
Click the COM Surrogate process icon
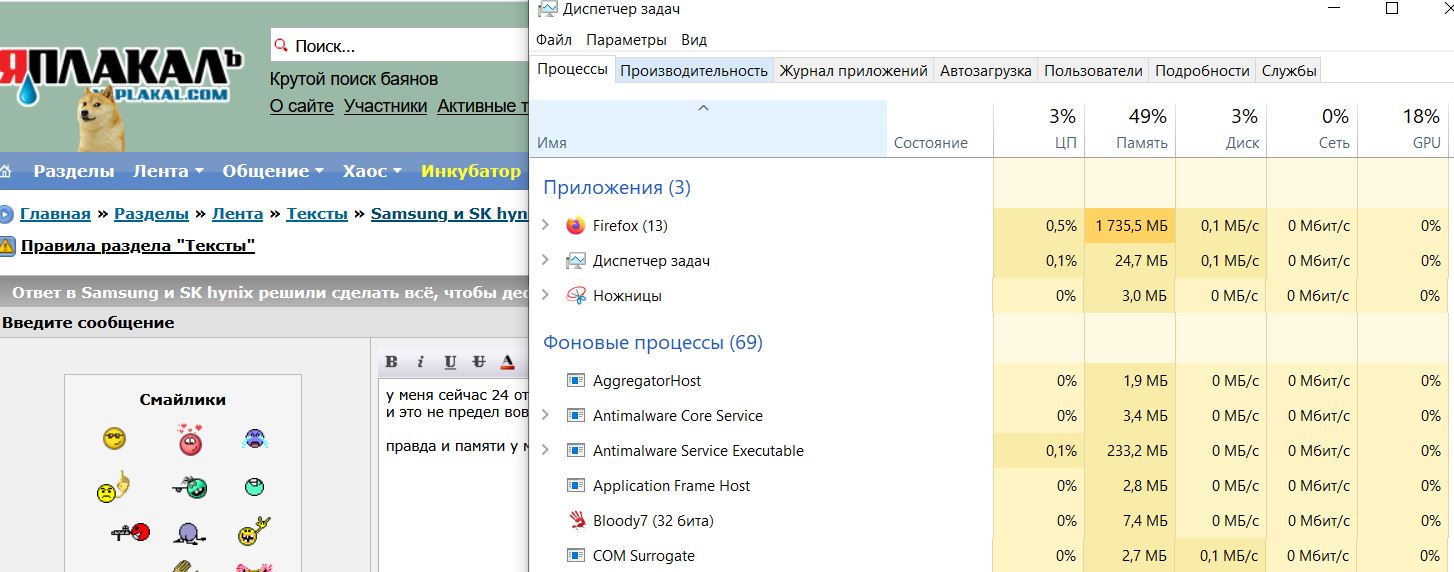575,556
